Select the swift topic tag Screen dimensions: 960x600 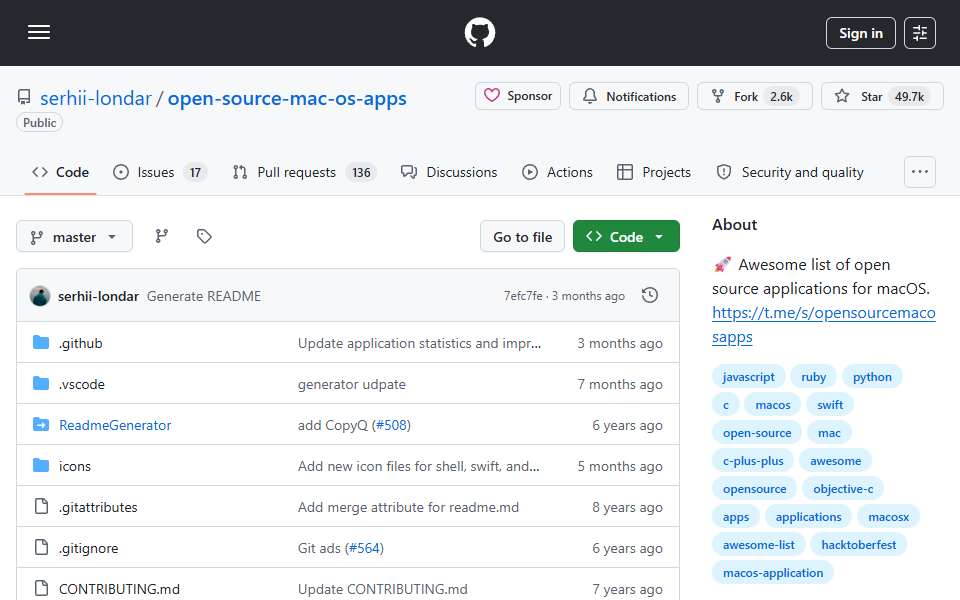point(830,405)
